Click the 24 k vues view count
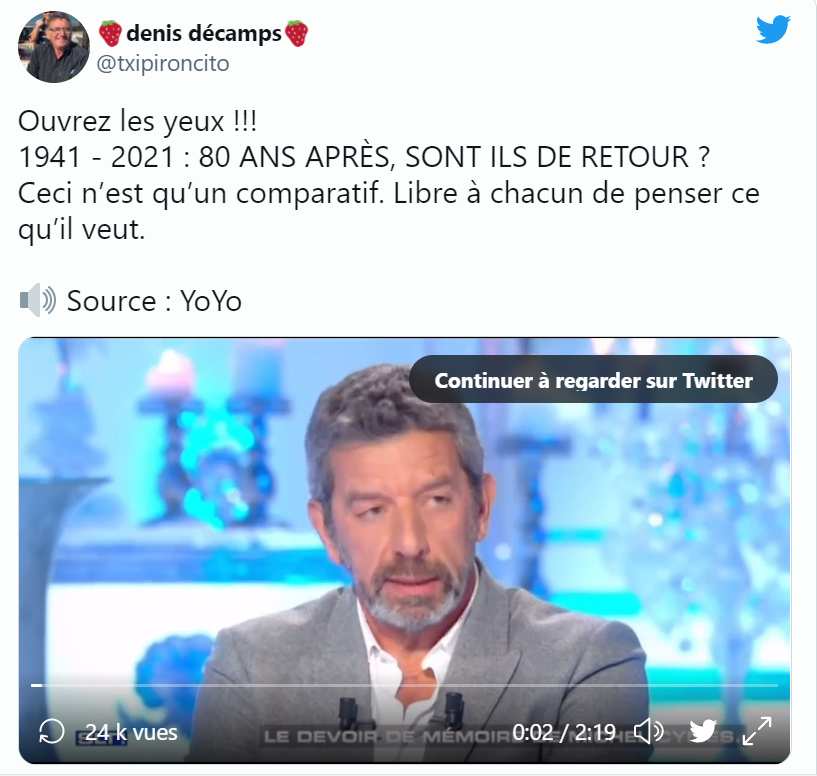 pyautogui.click(x=131, y=732)
